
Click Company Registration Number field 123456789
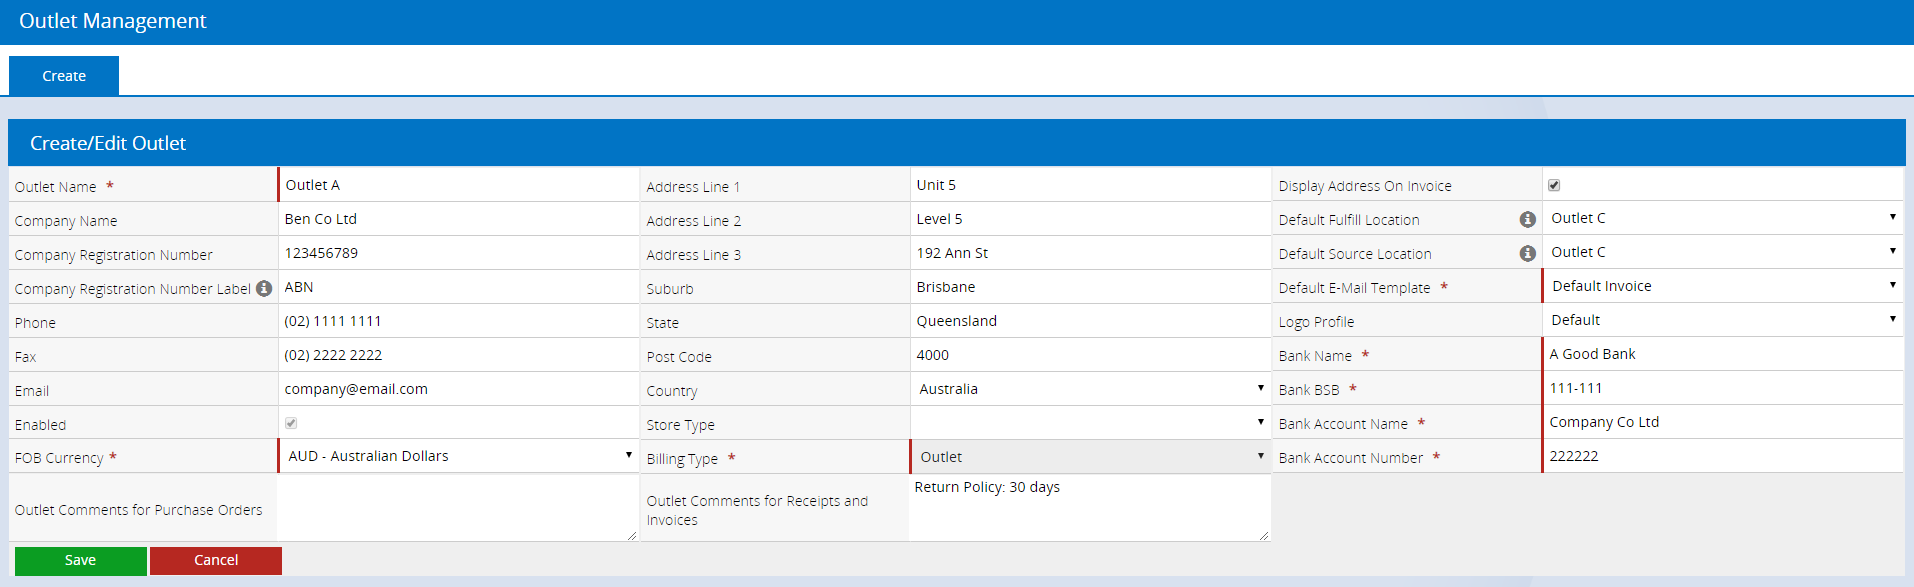point(459,253)
